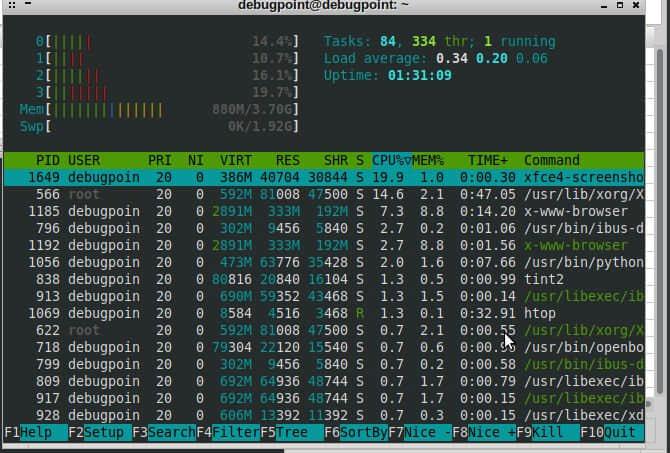Open the F6 SortBy menu

[355, 432]
